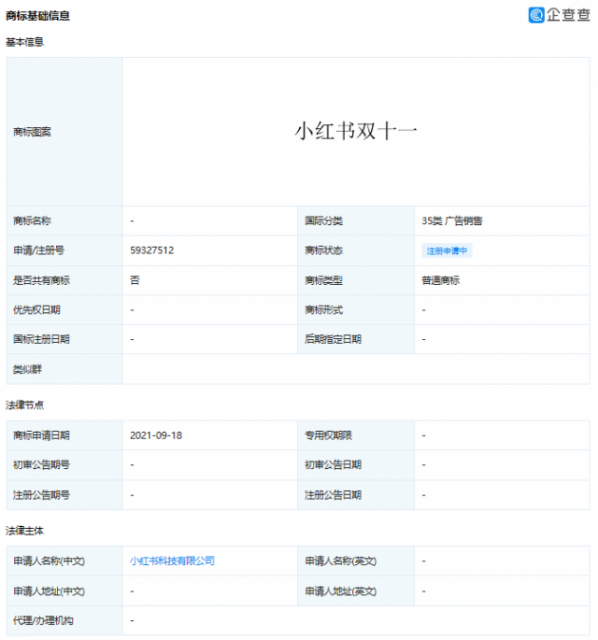This screenshot has width=598, height=640.
Task: Select the 35类 广告销售 classification value
Action: point(452,221)
